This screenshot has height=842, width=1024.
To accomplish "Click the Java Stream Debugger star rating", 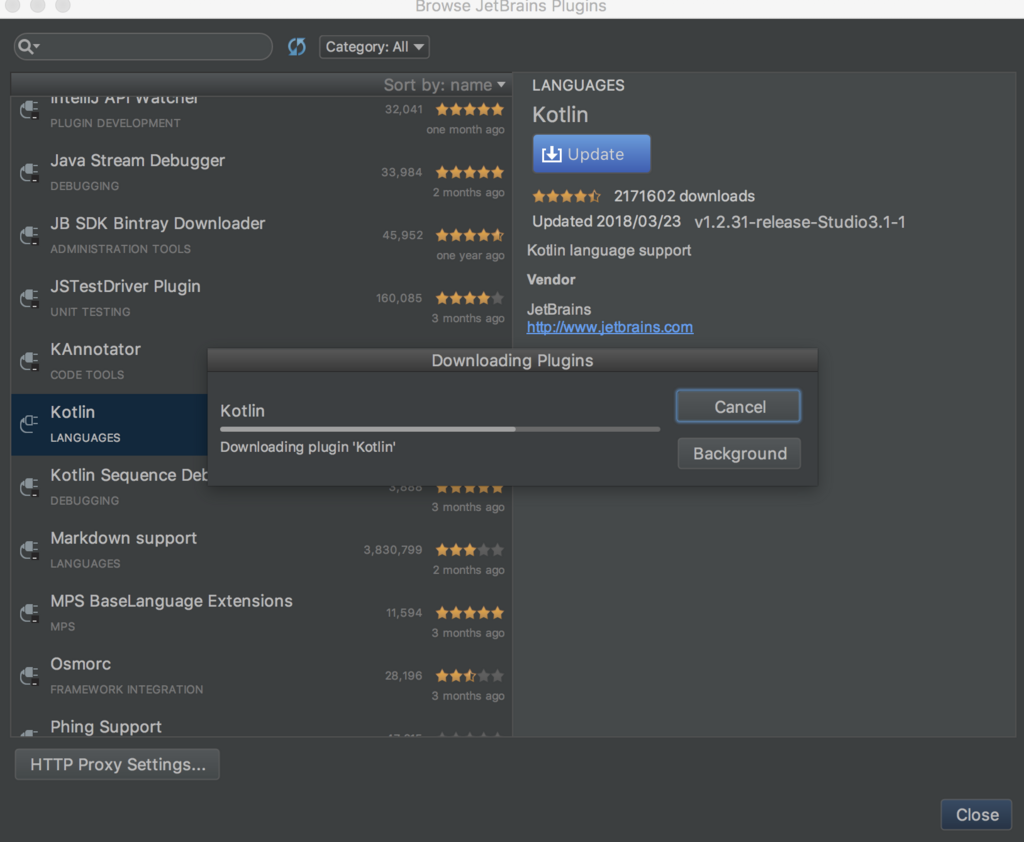I will (x=470, y=172).
